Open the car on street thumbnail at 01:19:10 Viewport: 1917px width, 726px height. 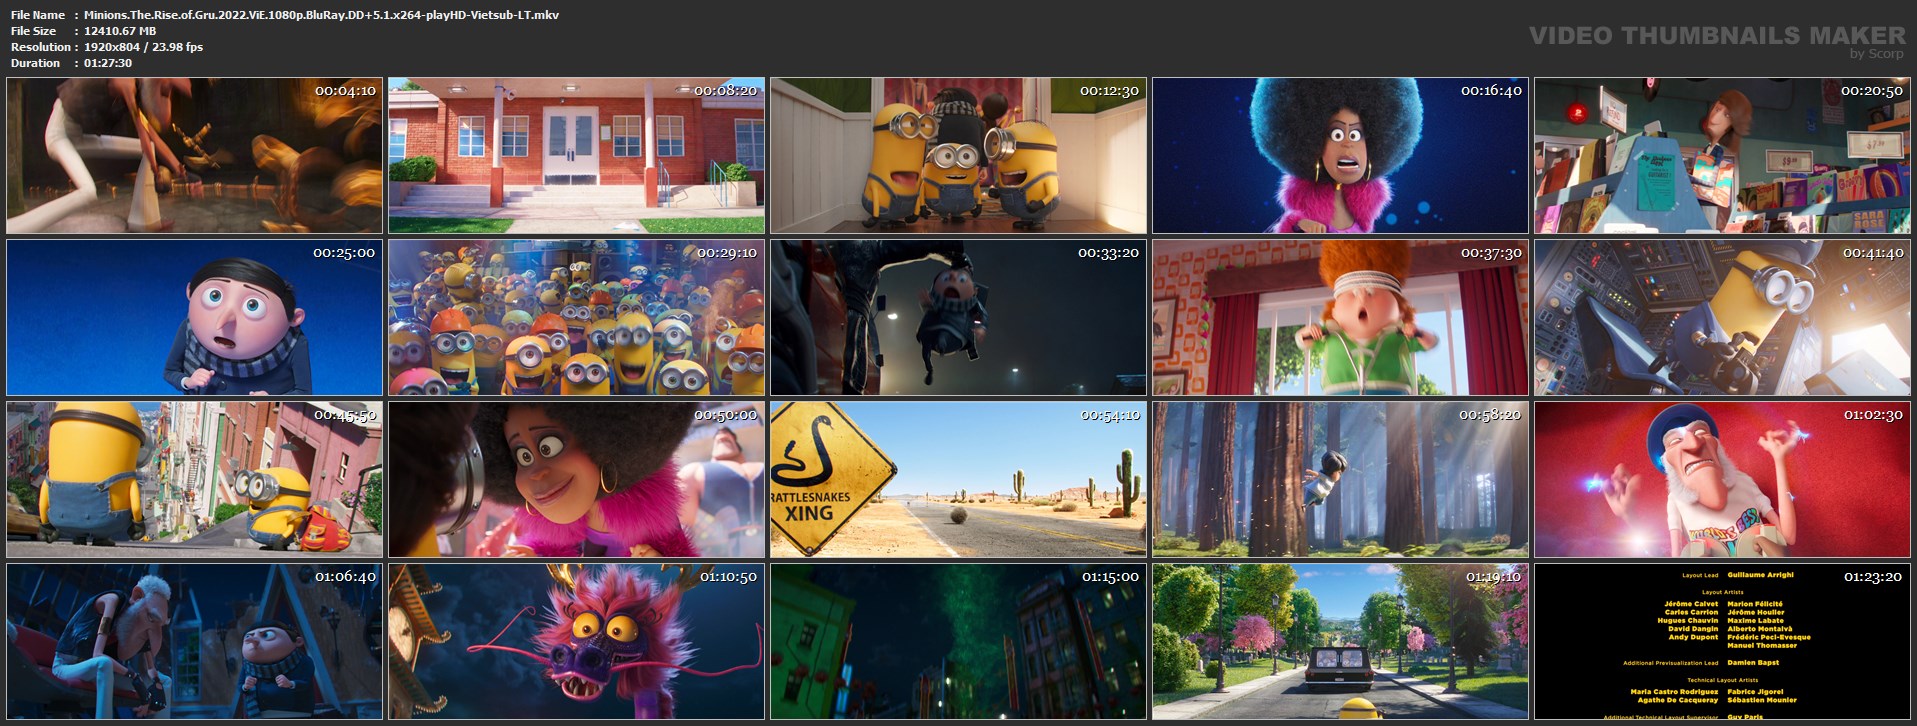tap(1341, 642)
